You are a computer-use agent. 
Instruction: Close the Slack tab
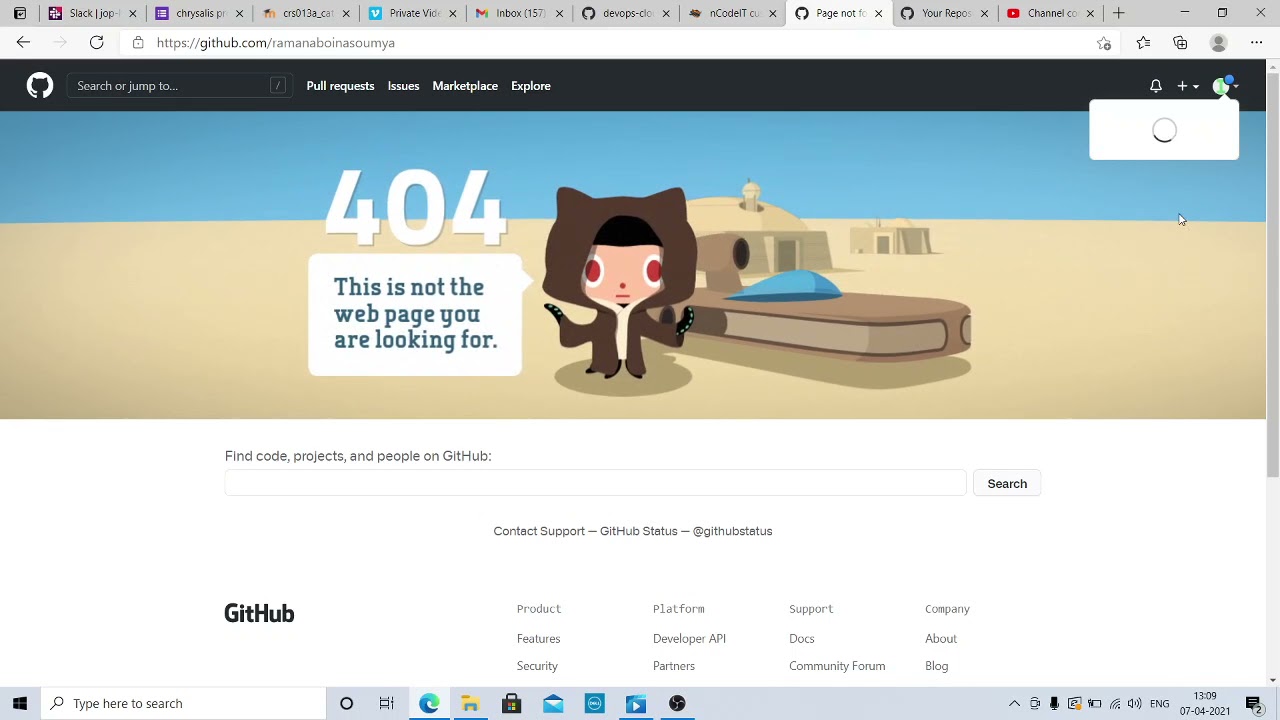point(132,14)
